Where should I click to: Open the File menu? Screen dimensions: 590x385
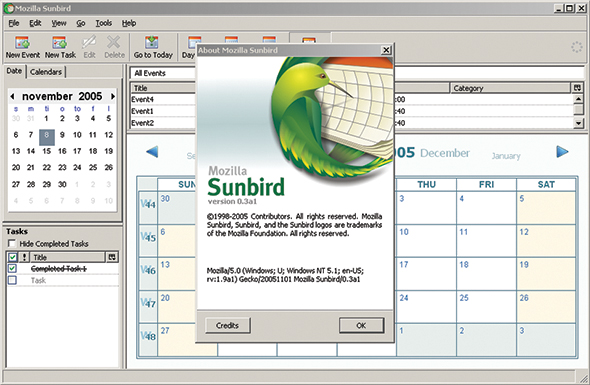pos(14,23)
